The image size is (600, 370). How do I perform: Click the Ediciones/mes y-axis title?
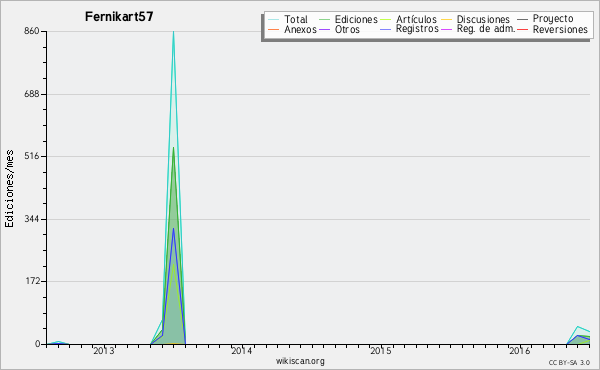9,188
